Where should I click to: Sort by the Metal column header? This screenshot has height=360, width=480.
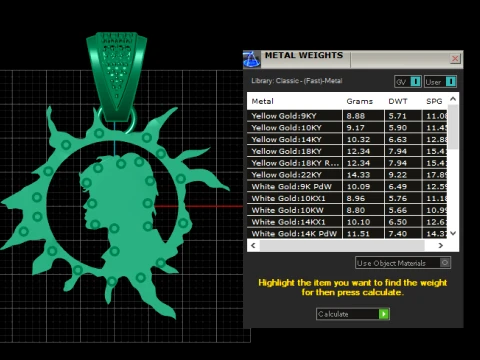263,101
